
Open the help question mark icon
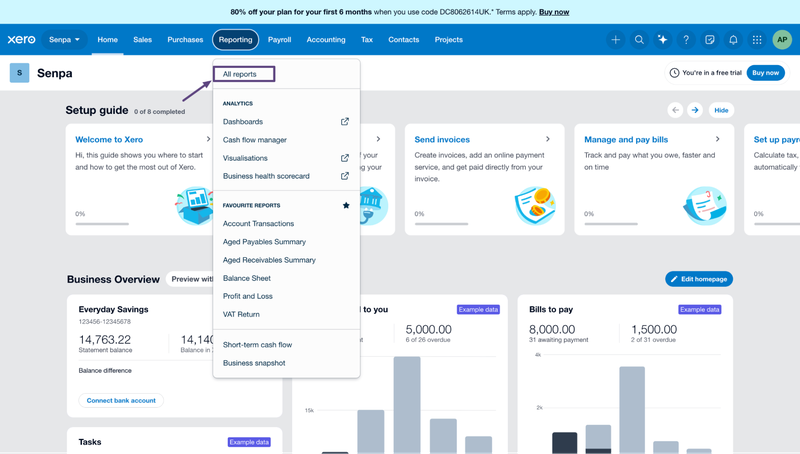point(686,39)
